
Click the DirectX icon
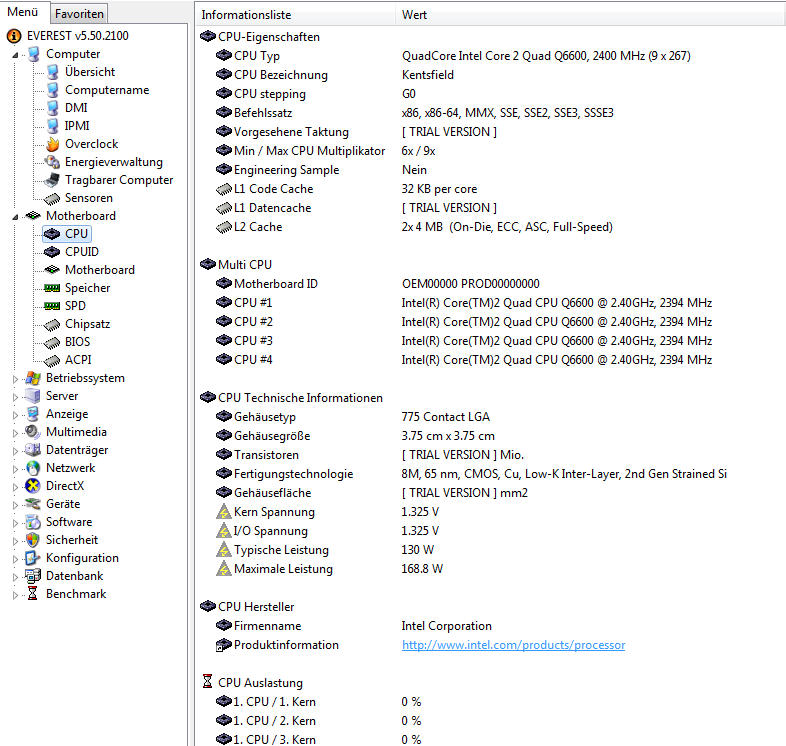click(x=33, y=486)
